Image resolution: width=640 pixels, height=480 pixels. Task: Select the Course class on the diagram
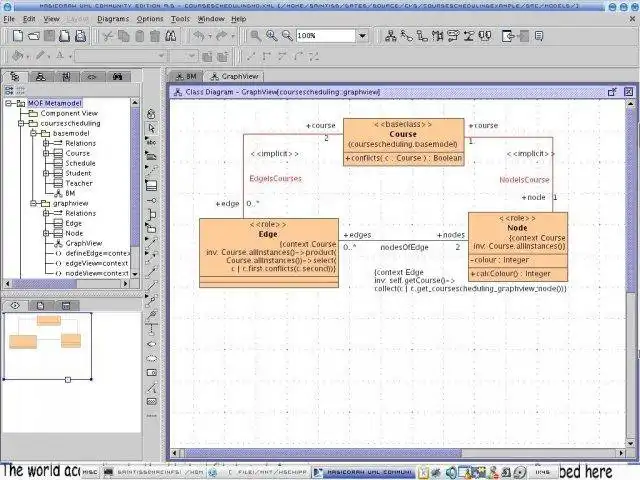[403, 142]
